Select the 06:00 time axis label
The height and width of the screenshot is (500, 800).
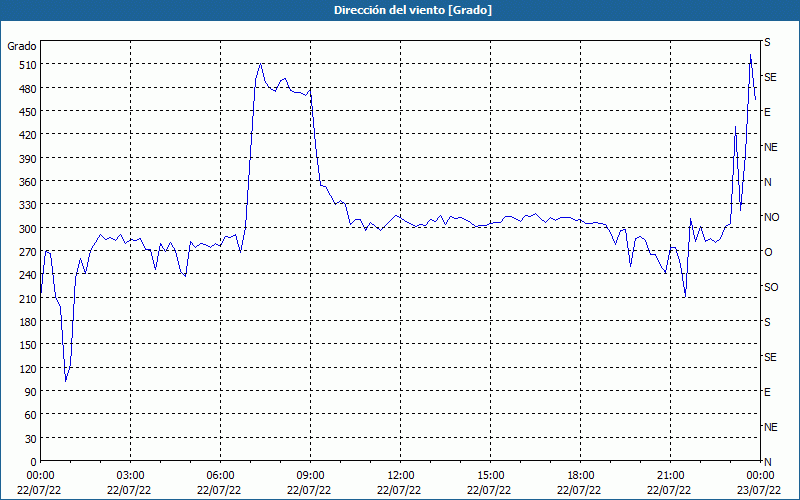[x=220, y=476]
